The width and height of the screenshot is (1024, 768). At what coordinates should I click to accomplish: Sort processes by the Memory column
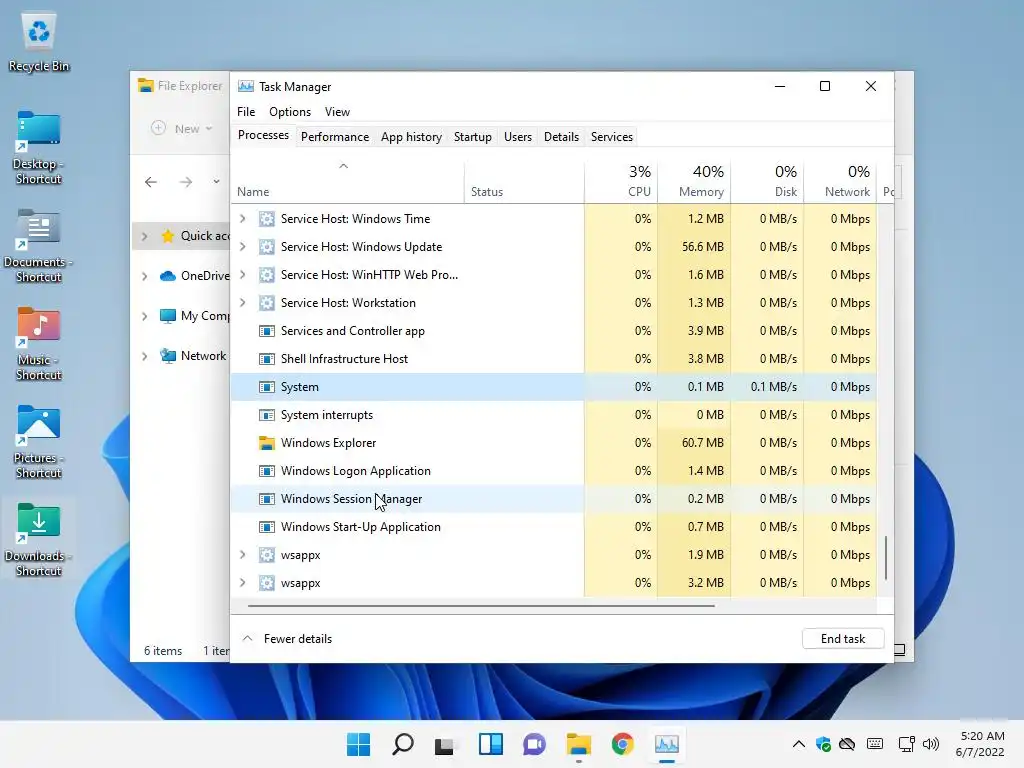pyautogui.click(x=694, y=181)
